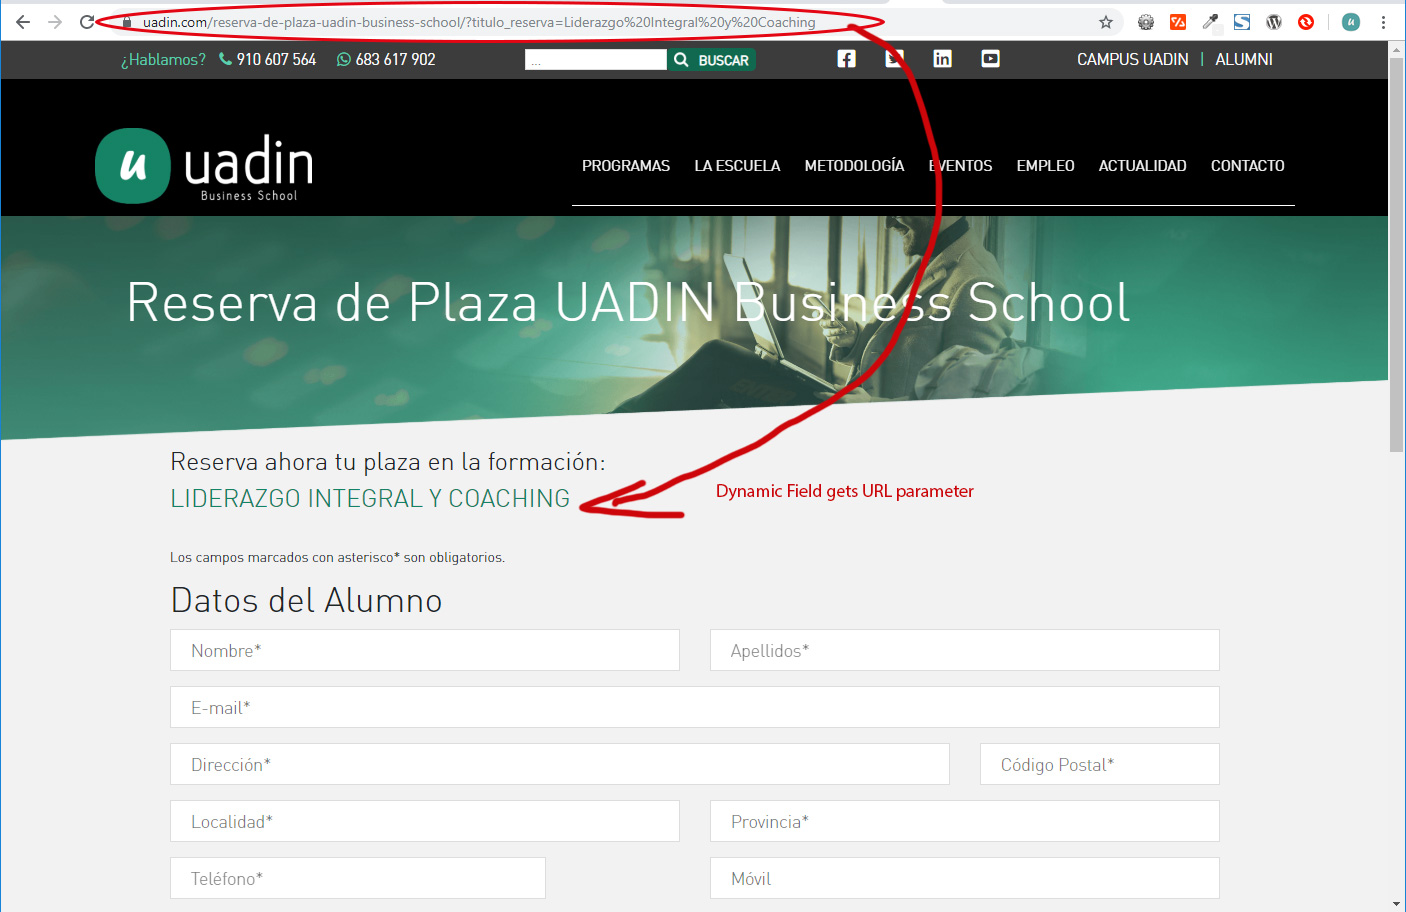Focus the Apellidos field
Image resolution: width=1406 pixels, height=912 pixels.
[965, 650]
